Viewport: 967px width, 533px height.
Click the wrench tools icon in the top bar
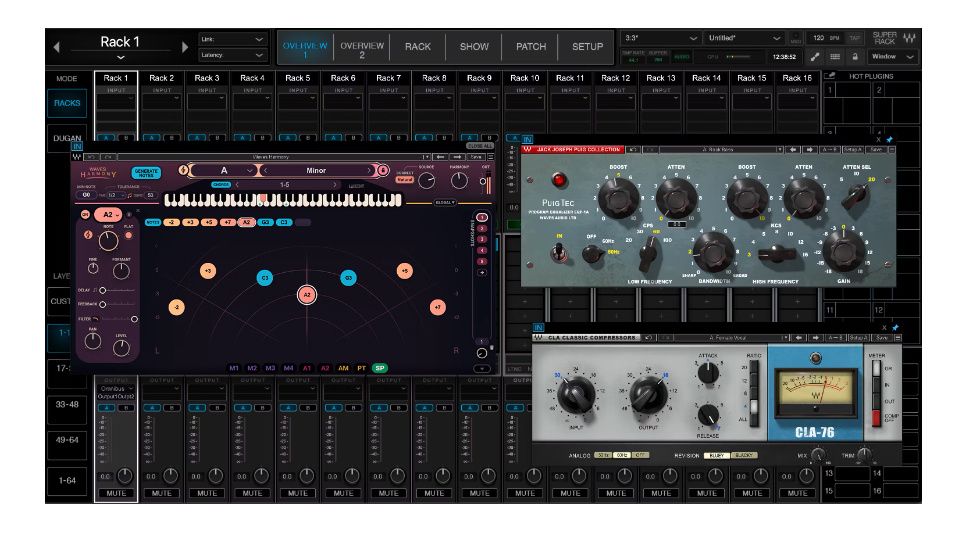(x=815, y=57)
